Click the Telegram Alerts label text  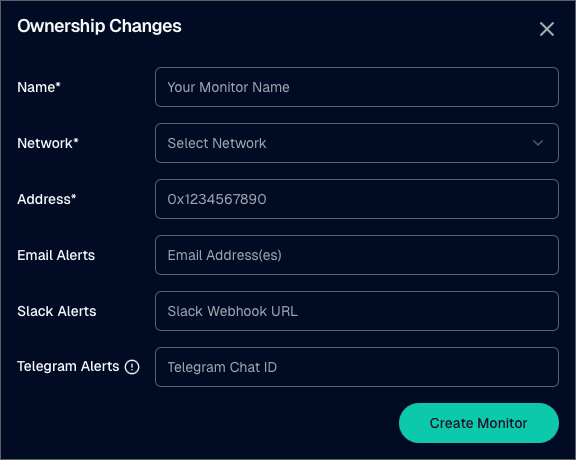[68, 366]
